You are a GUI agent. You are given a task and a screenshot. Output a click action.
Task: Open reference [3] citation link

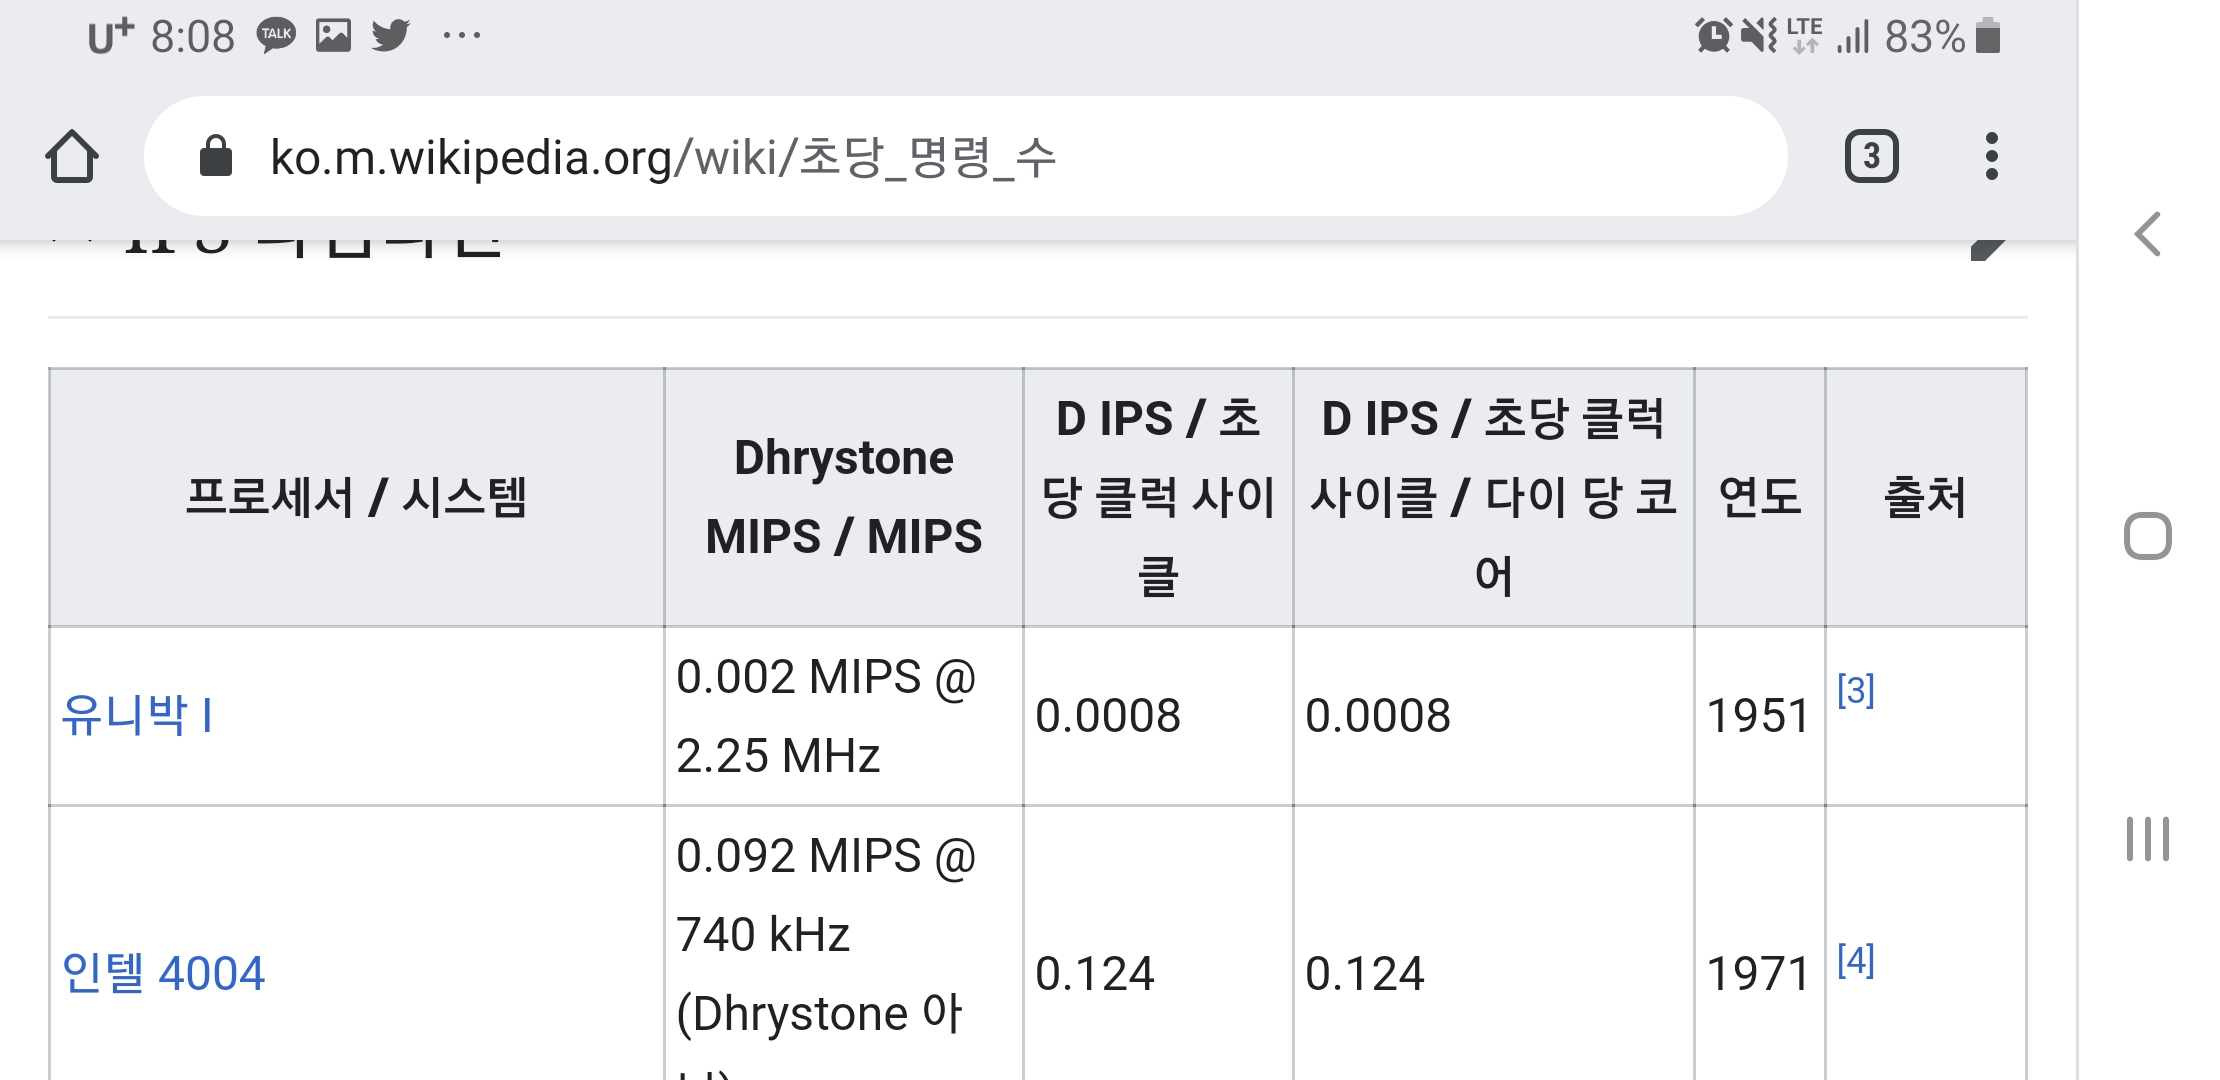click(x=1856, y=690)
